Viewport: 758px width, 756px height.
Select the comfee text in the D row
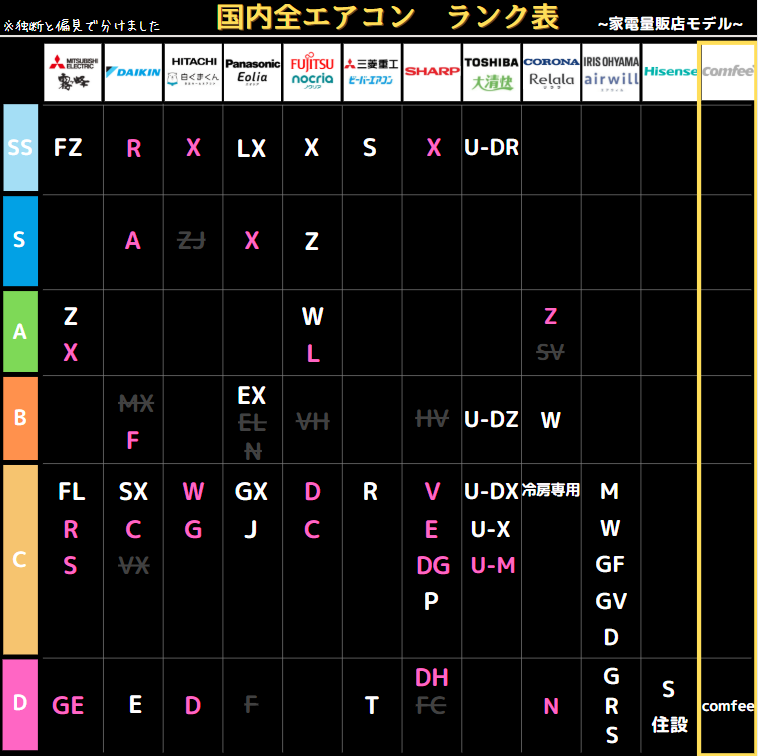coord(728,706)
